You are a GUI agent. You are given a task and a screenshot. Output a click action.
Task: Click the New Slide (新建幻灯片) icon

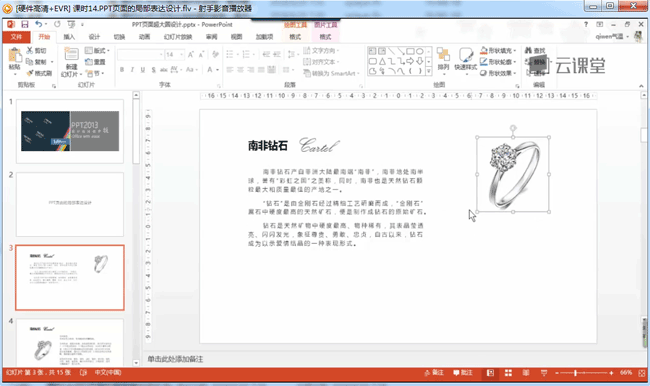71,54
